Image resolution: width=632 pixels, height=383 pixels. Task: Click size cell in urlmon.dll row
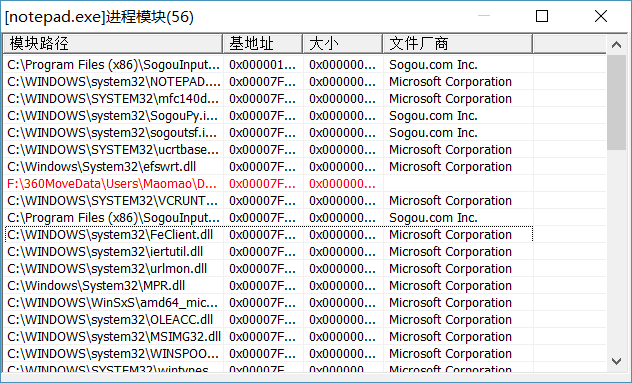(342, 269)
